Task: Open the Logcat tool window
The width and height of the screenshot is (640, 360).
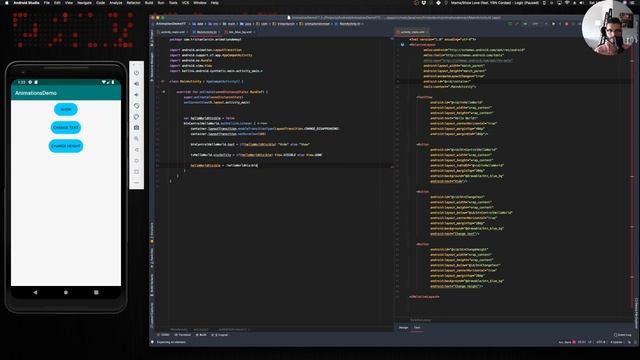Action: [x=220, y=335]
